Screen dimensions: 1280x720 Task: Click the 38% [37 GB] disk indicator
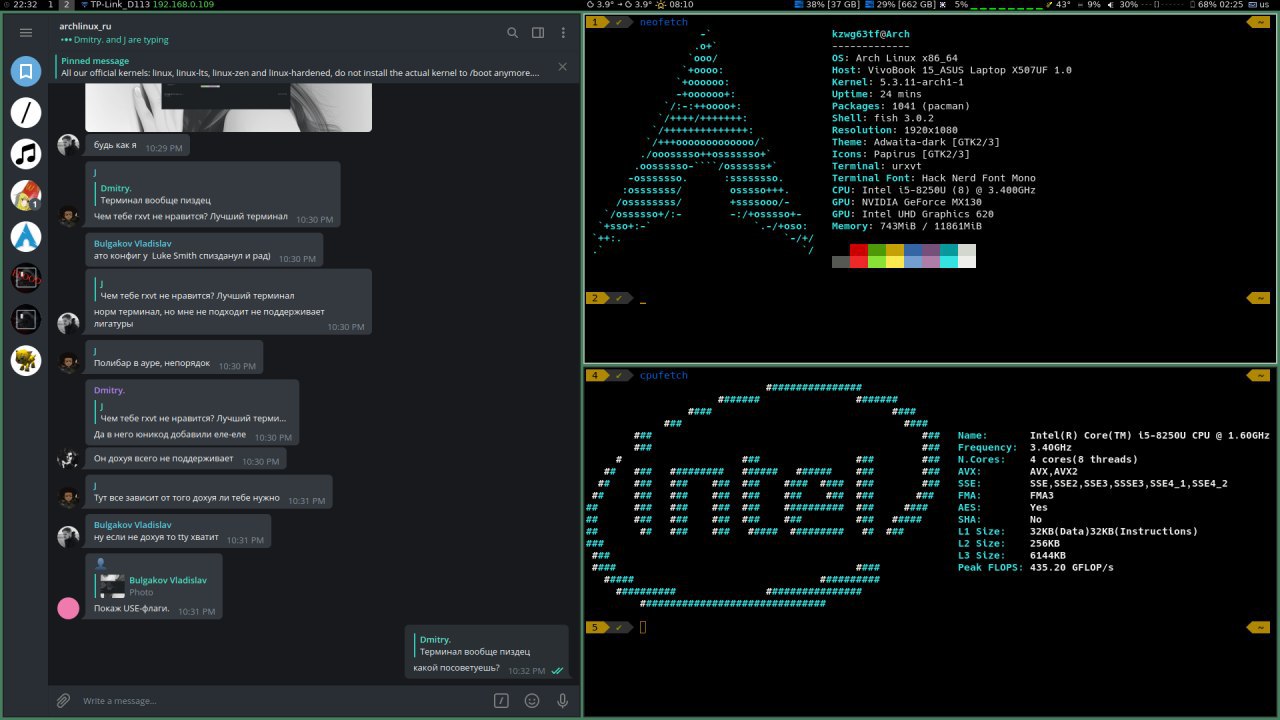coord(826,5)
